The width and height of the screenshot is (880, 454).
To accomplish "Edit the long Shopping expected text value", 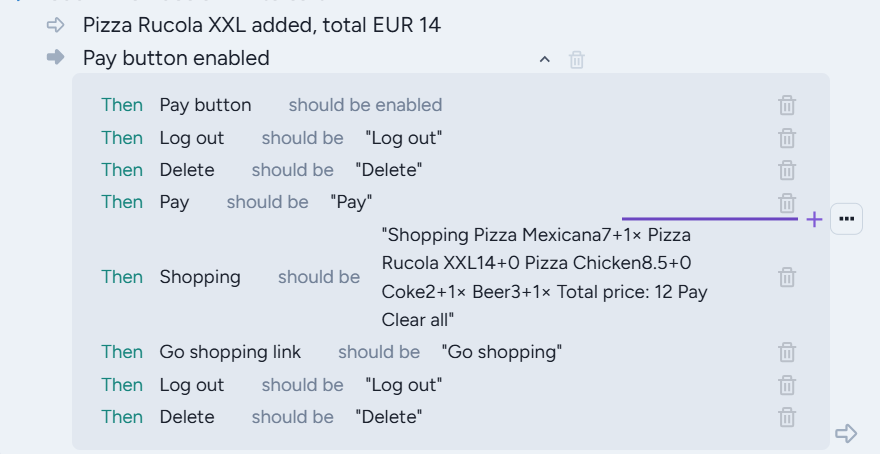I will pyautogui.click(x=545, y=277).
